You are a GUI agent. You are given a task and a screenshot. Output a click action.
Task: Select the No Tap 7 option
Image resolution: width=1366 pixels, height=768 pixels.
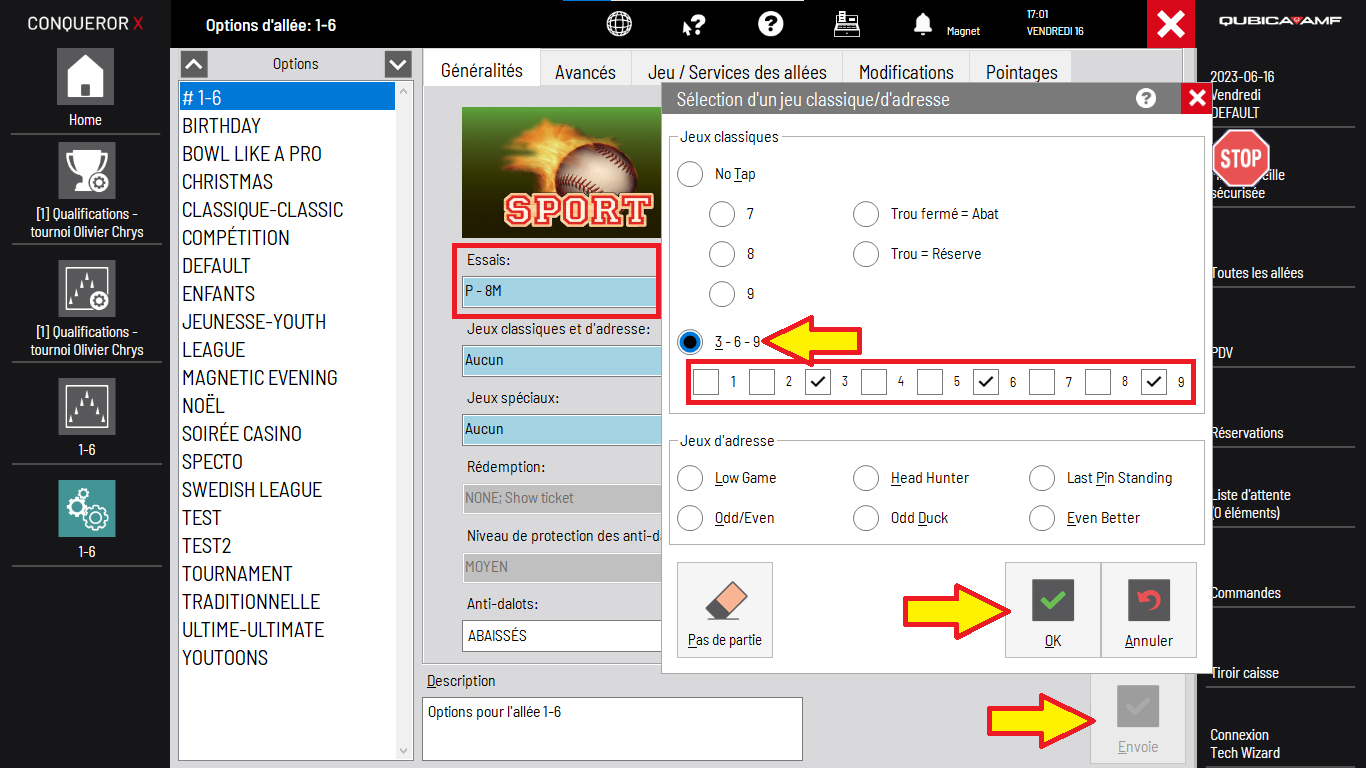pos(722,214)
